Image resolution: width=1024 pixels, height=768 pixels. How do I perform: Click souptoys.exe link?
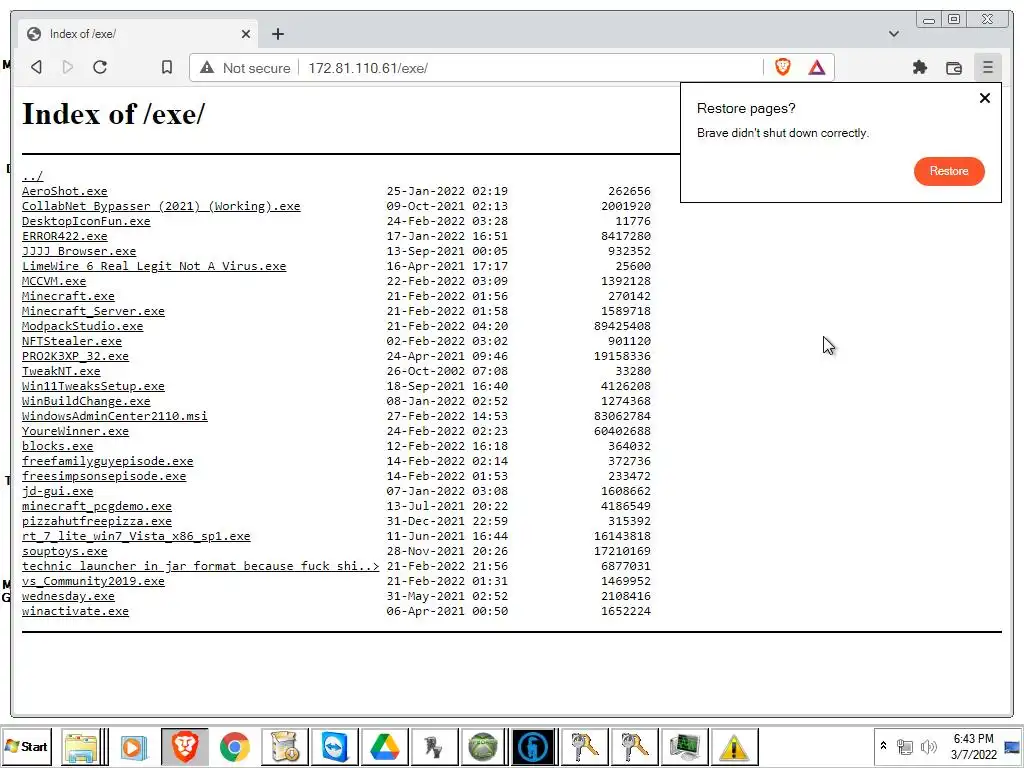point(65,552)
